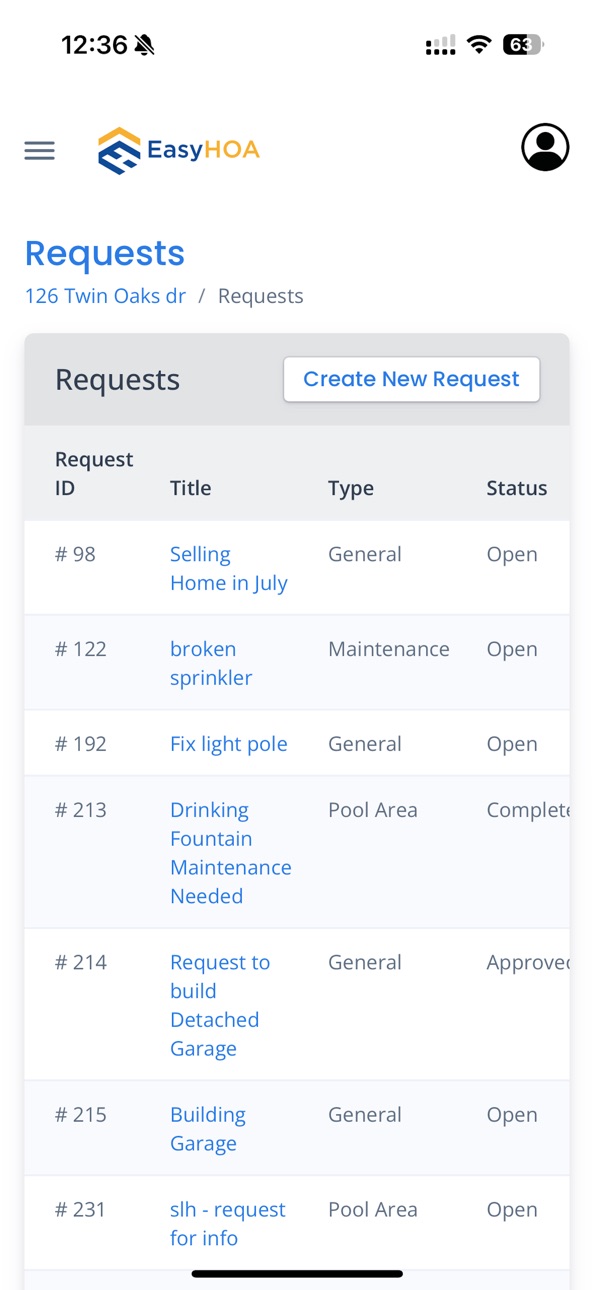Open the Fix light pole request

pyautogui.click(x=228, y=744)
